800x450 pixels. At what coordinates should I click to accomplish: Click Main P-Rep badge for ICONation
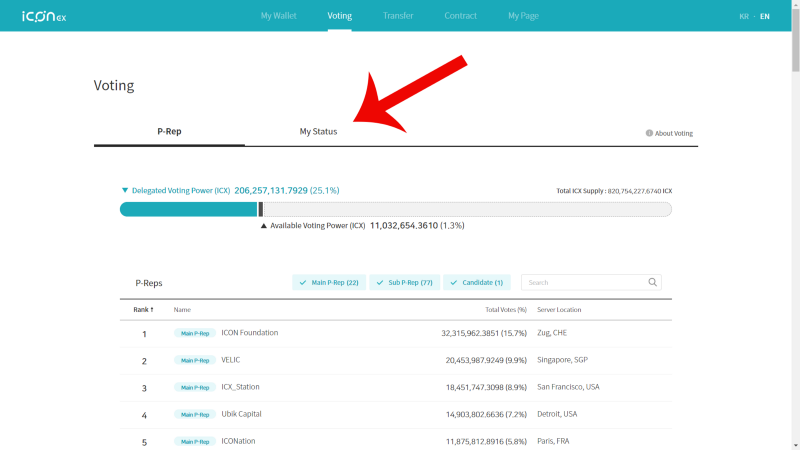tap(195, 441)
